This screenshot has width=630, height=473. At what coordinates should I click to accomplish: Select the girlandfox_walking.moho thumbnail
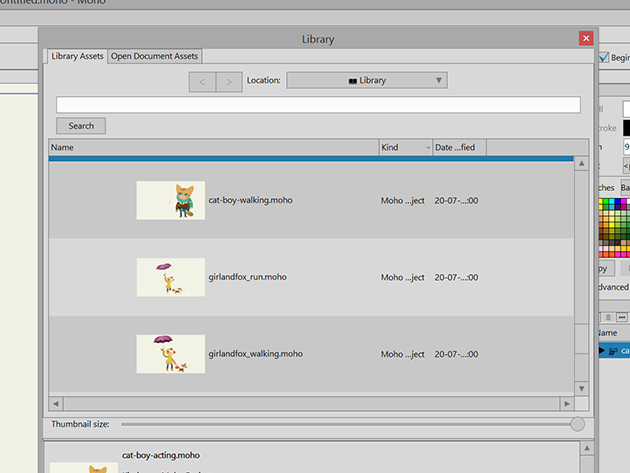(x=171, y=354)
